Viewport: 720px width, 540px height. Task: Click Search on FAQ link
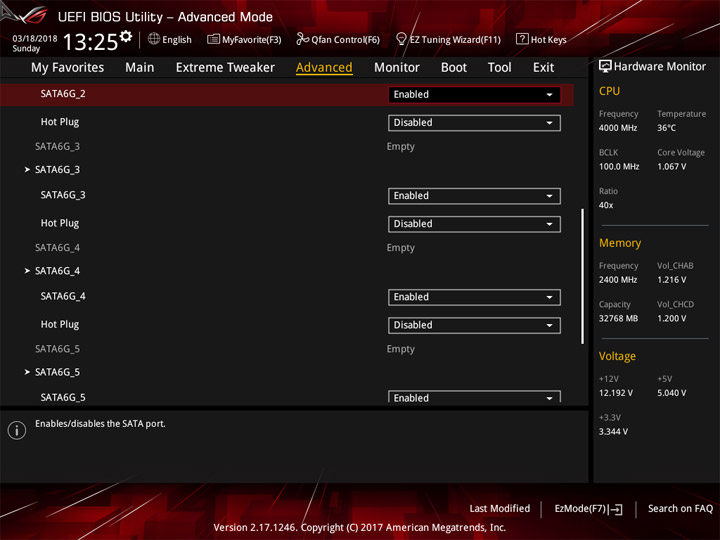coord(680,509)
